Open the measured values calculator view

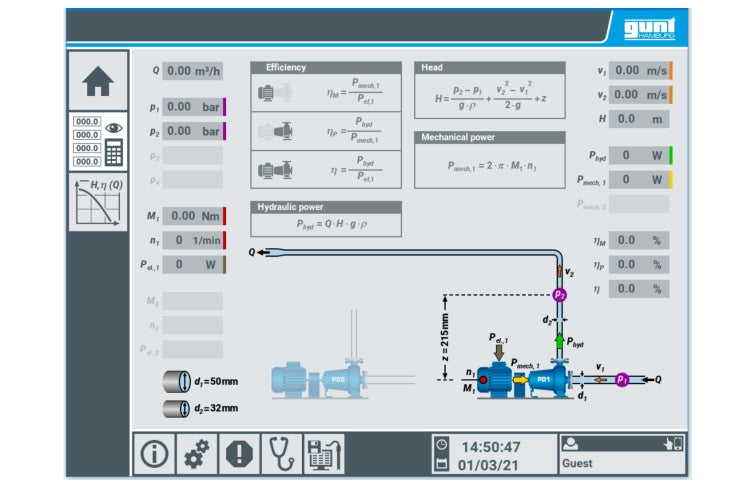point(98,141)
